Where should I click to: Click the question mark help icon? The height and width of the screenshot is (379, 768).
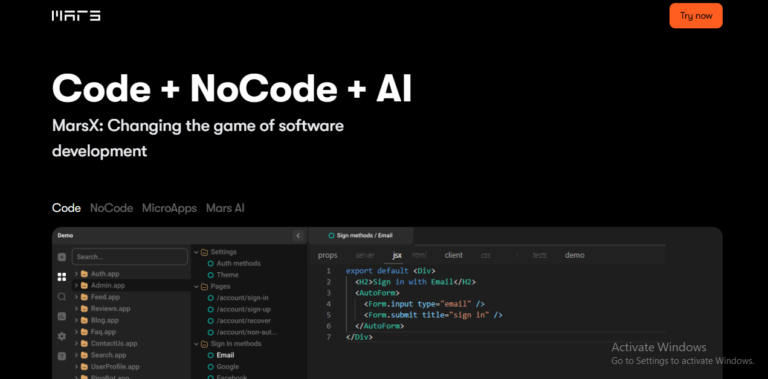tap(62, 356)
